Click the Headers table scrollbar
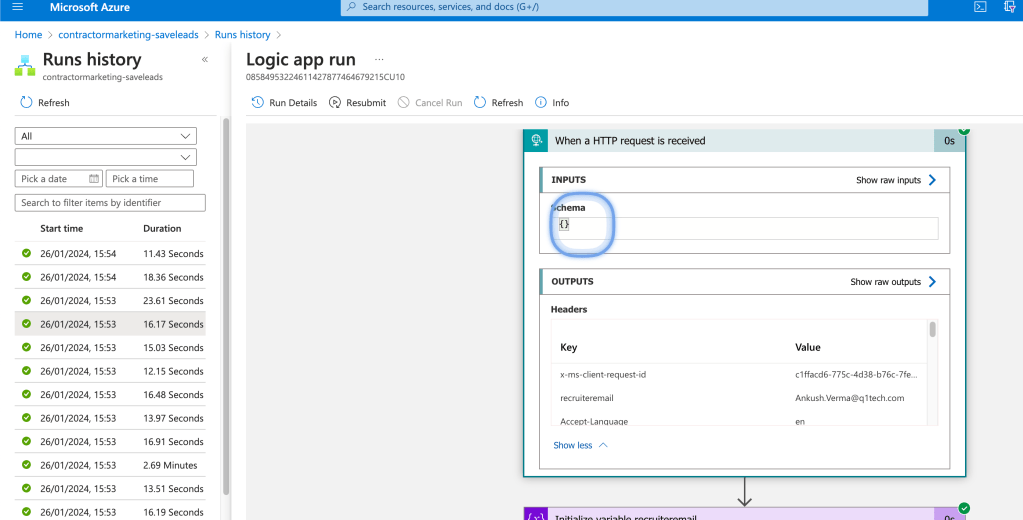1023x520 pixels. [x=933, y=329]
